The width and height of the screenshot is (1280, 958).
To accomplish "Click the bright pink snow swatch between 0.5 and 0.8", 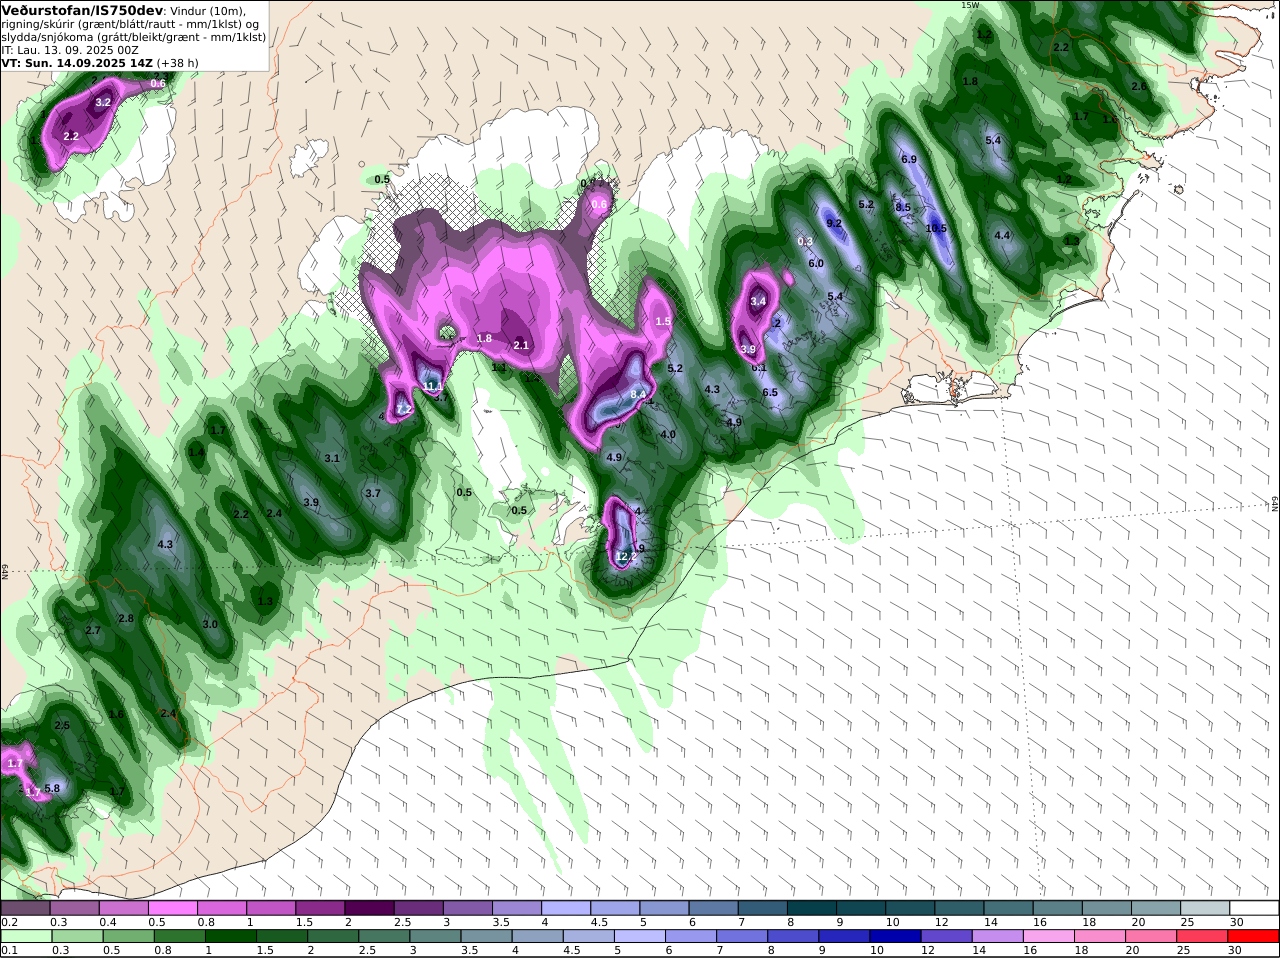I will click(x=172, y=908).
